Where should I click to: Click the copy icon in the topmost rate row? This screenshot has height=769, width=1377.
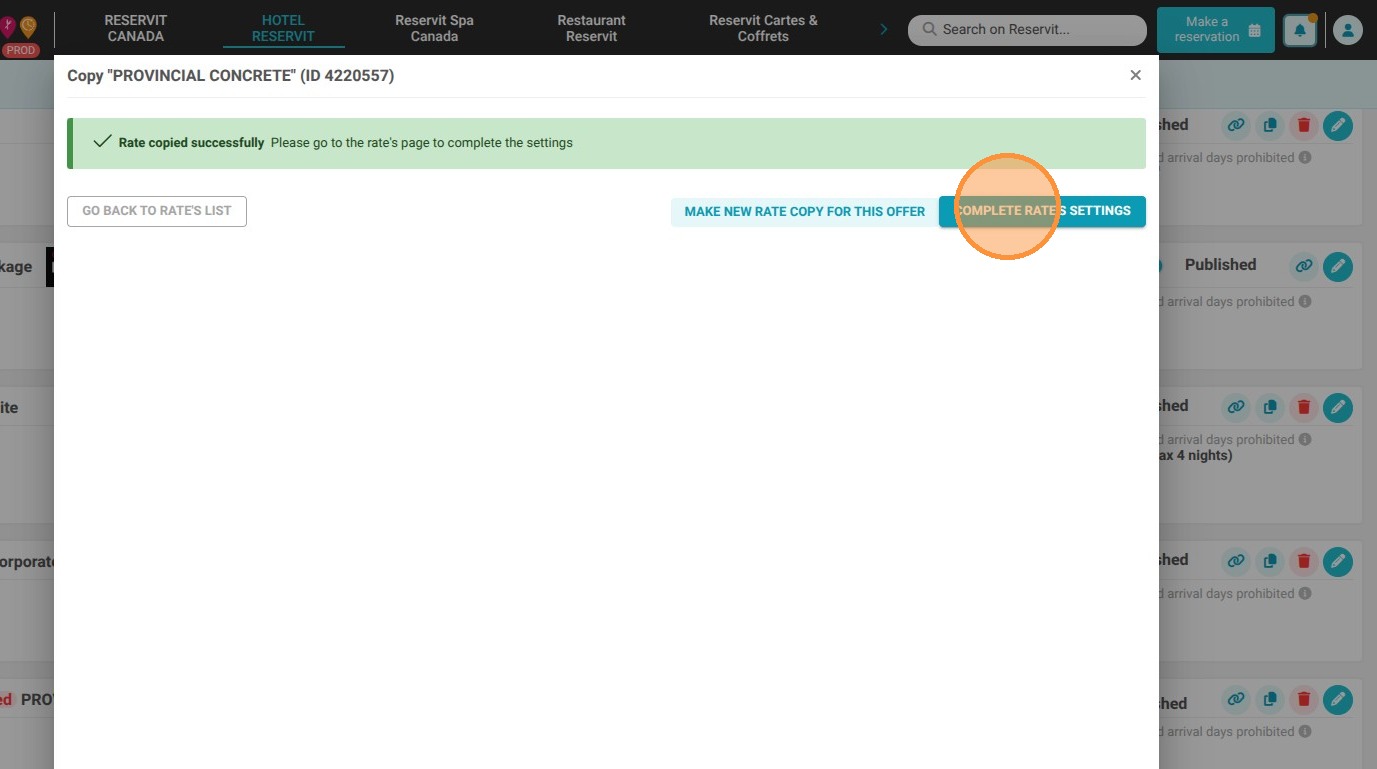(x=1270, y=126)
